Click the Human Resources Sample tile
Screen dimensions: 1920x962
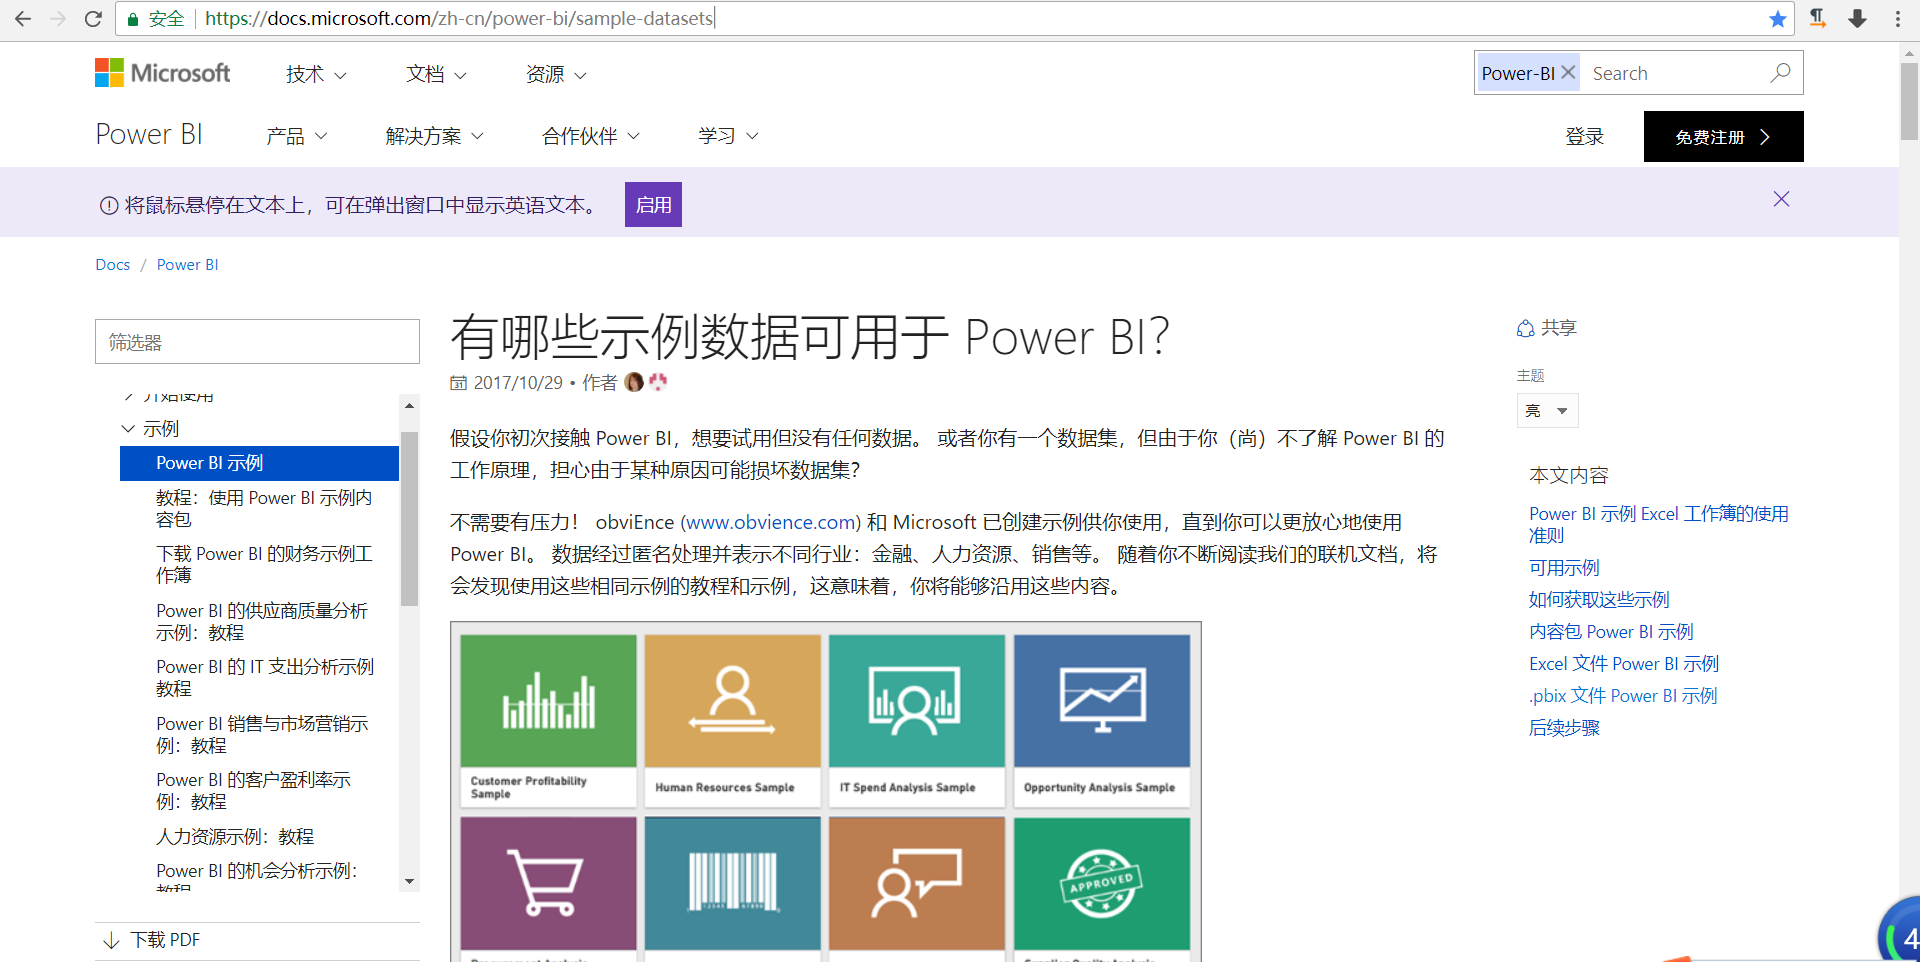click(x=732, y=720)
